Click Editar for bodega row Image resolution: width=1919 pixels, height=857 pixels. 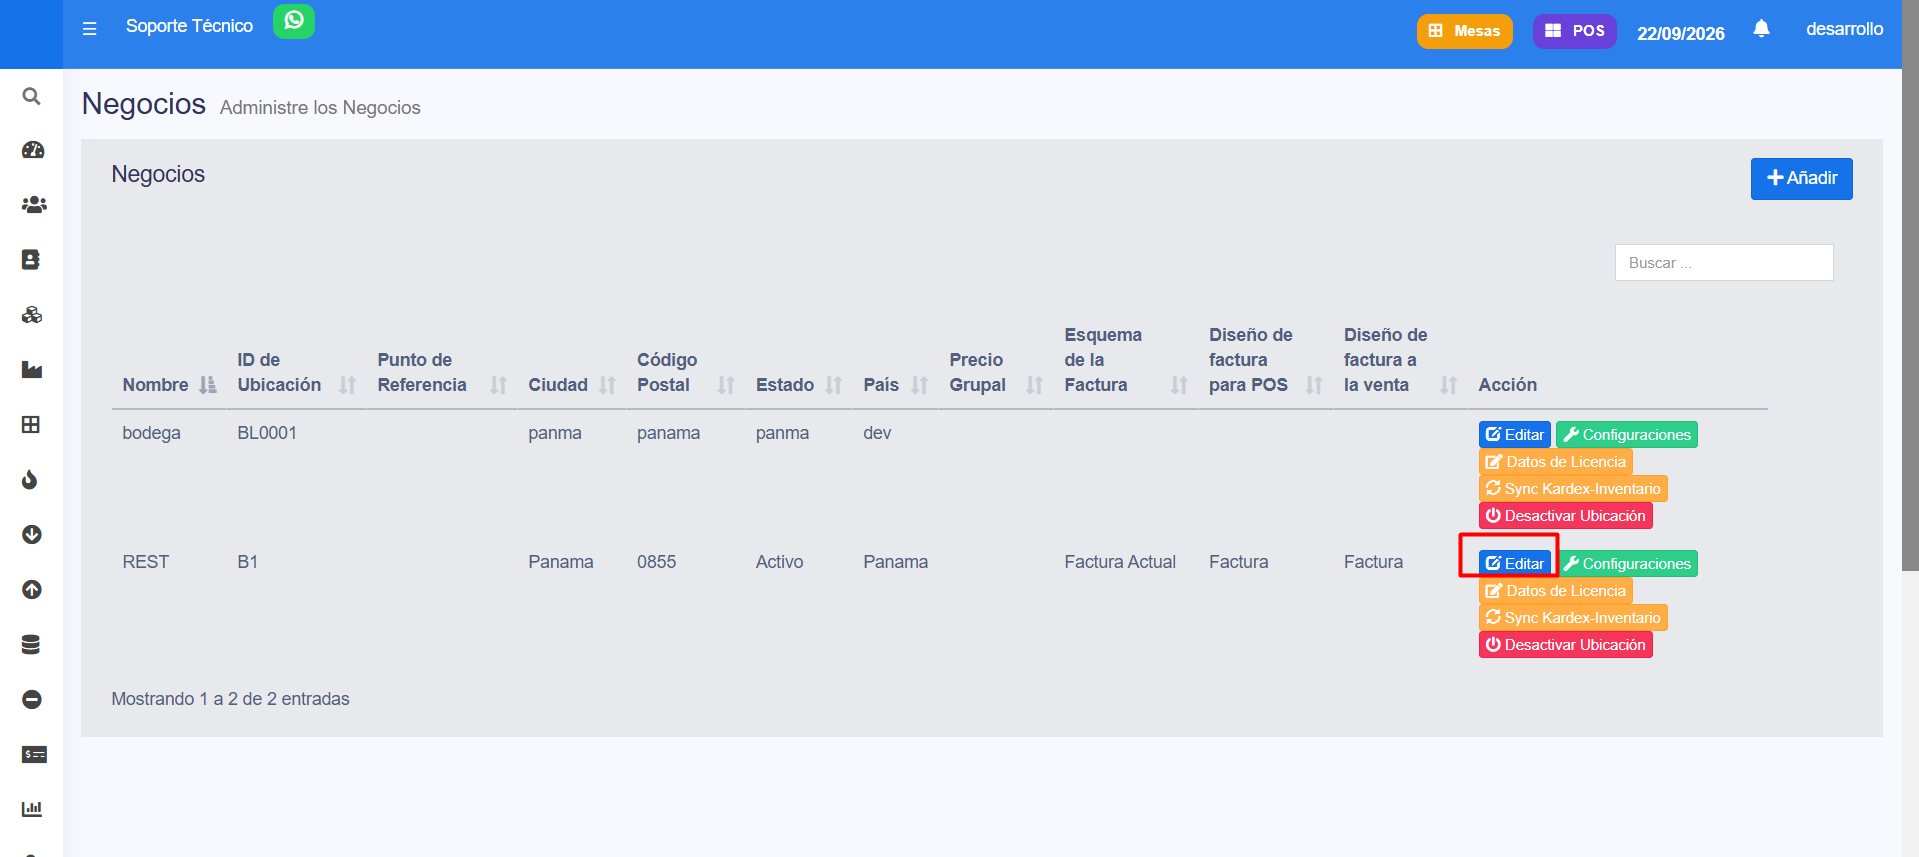1514,434
